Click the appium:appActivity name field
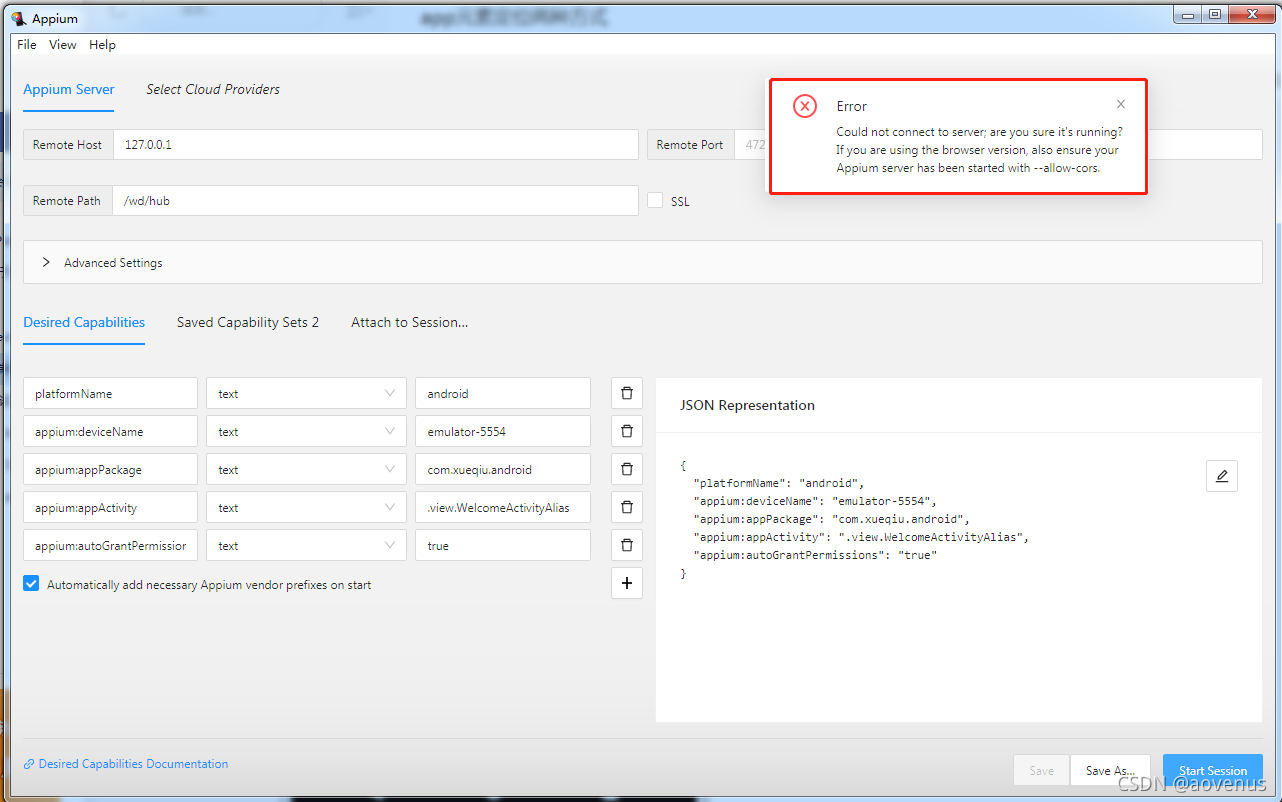 [x=110, y=507]
